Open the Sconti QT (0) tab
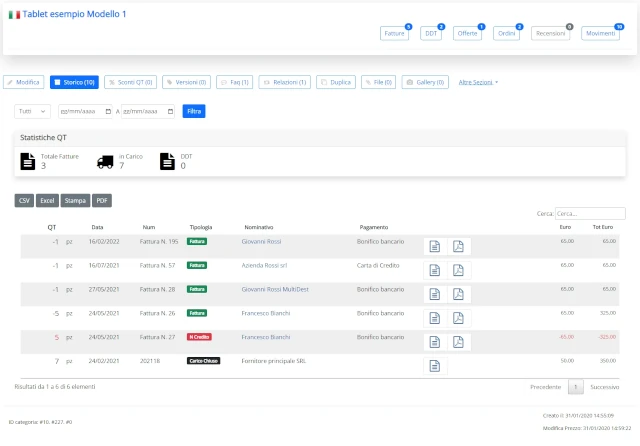The image size is (640, 446). pos(131,82)
